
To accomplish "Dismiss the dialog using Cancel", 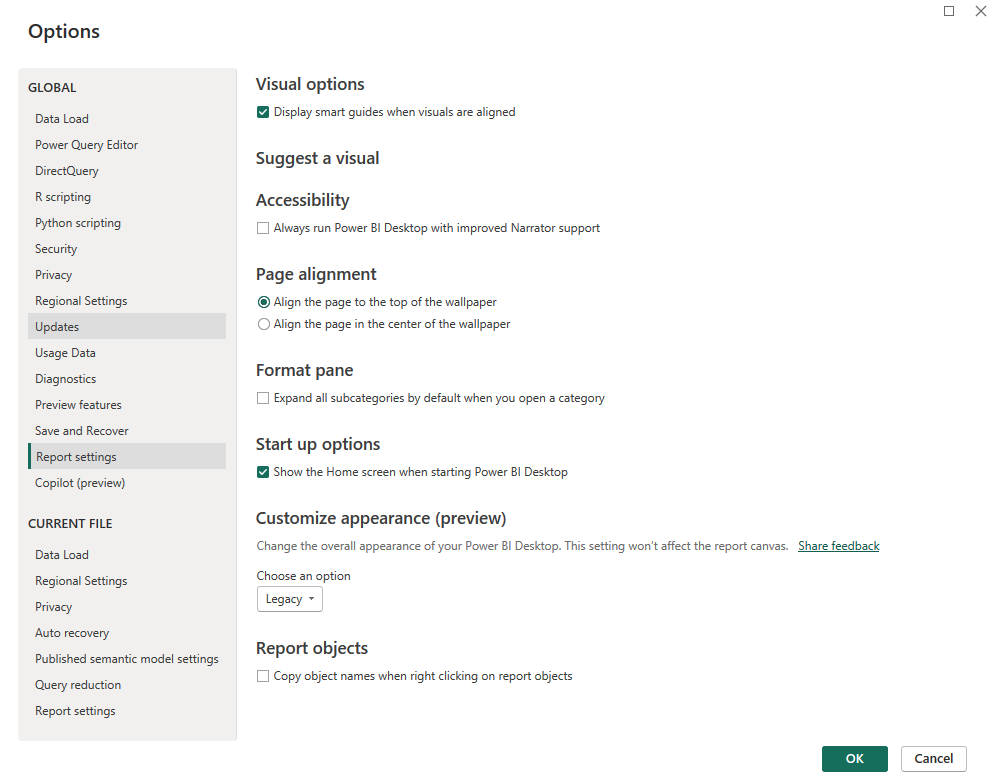I will coord(932,758).
